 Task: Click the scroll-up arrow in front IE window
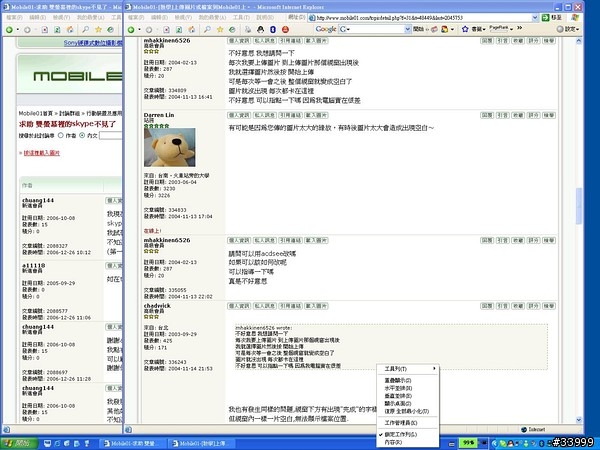pos(579,40)
